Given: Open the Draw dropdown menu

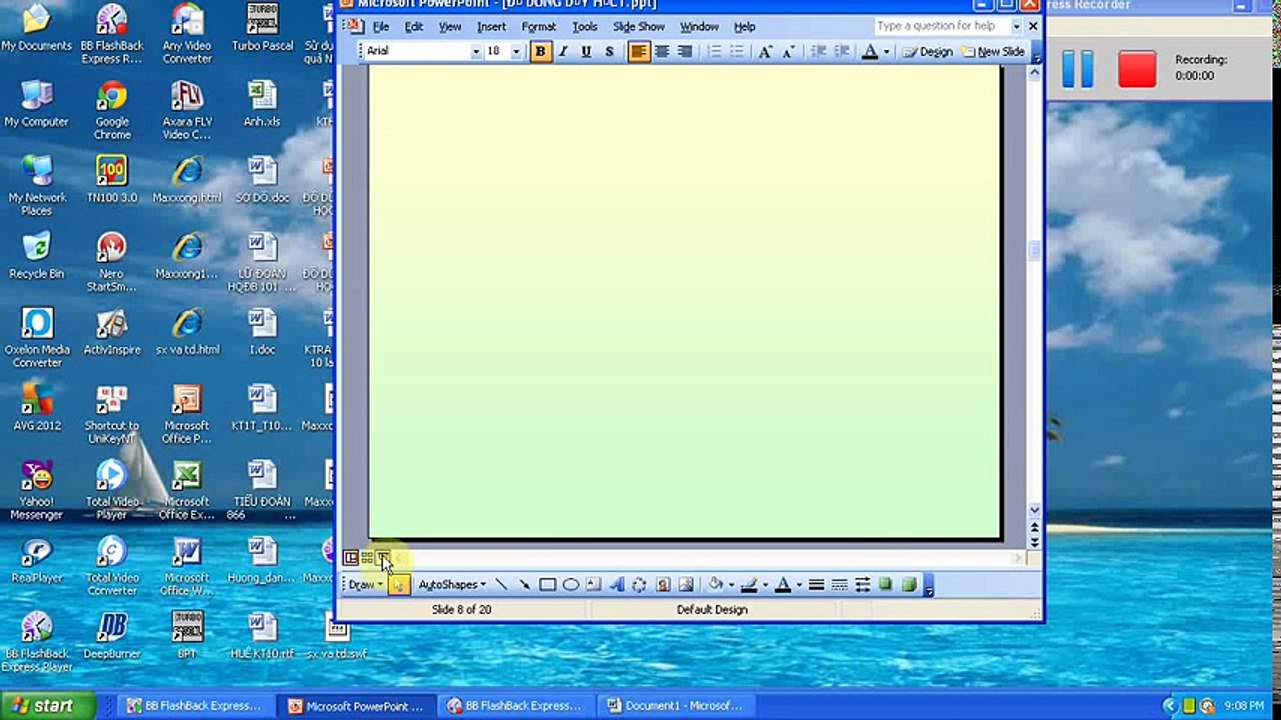Looking at the screenshot, I should (365, 585).
